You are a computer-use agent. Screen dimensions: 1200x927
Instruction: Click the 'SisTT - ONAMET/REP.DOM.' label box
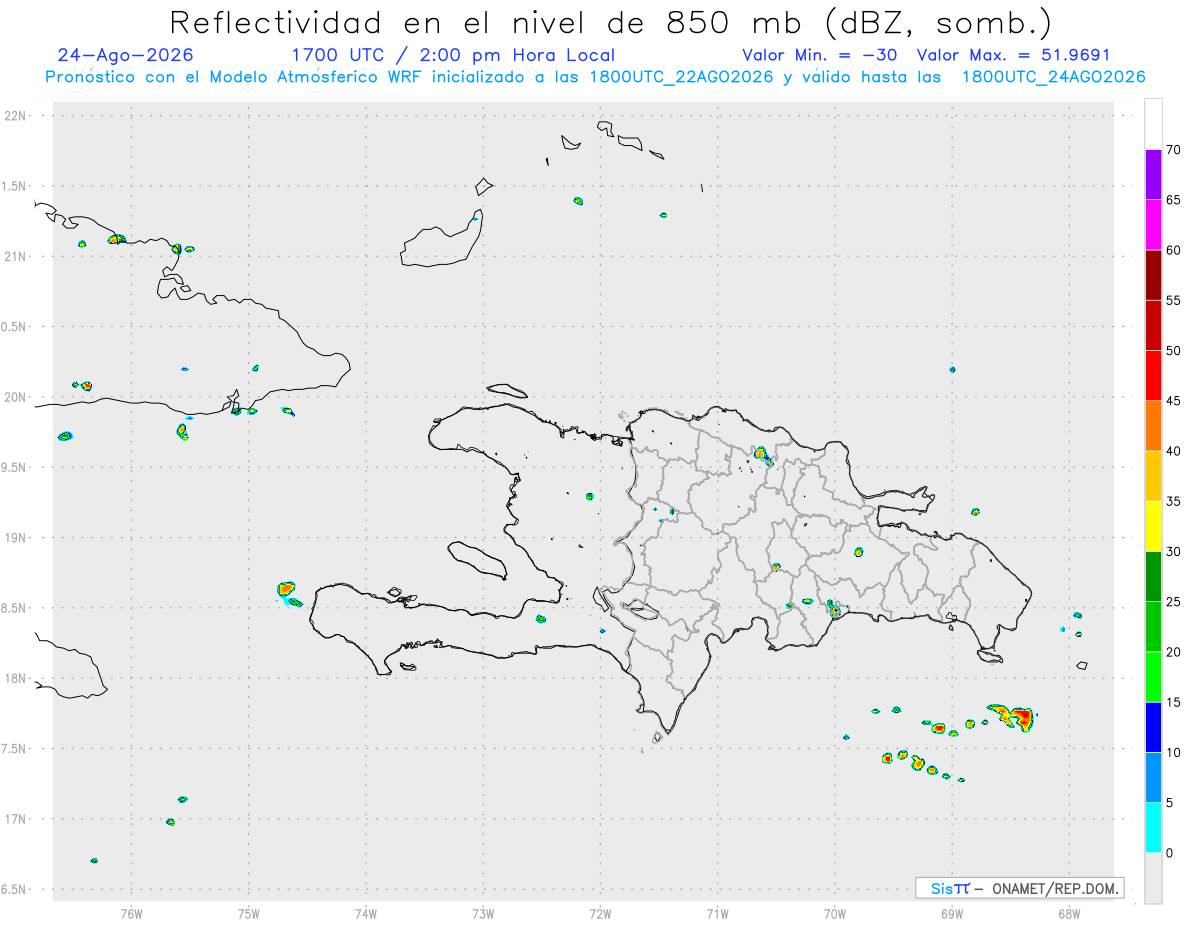pyautogui.click(x=1019, y=888)
